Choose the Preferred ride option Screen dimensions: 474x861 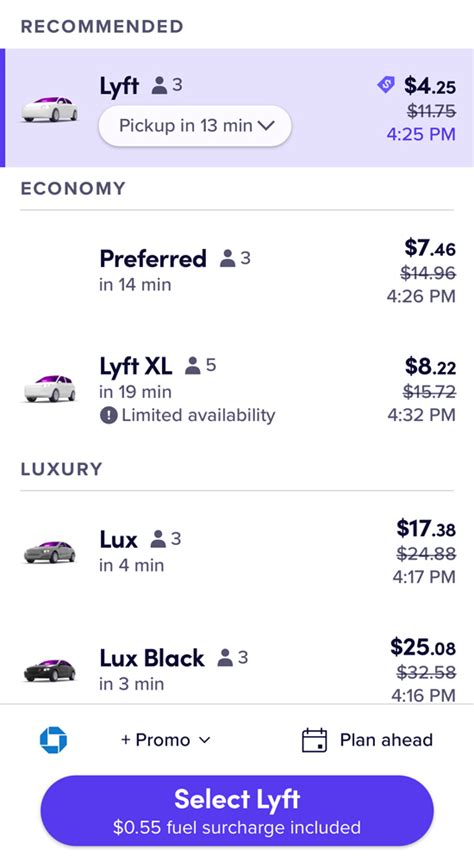pos(237,271)
